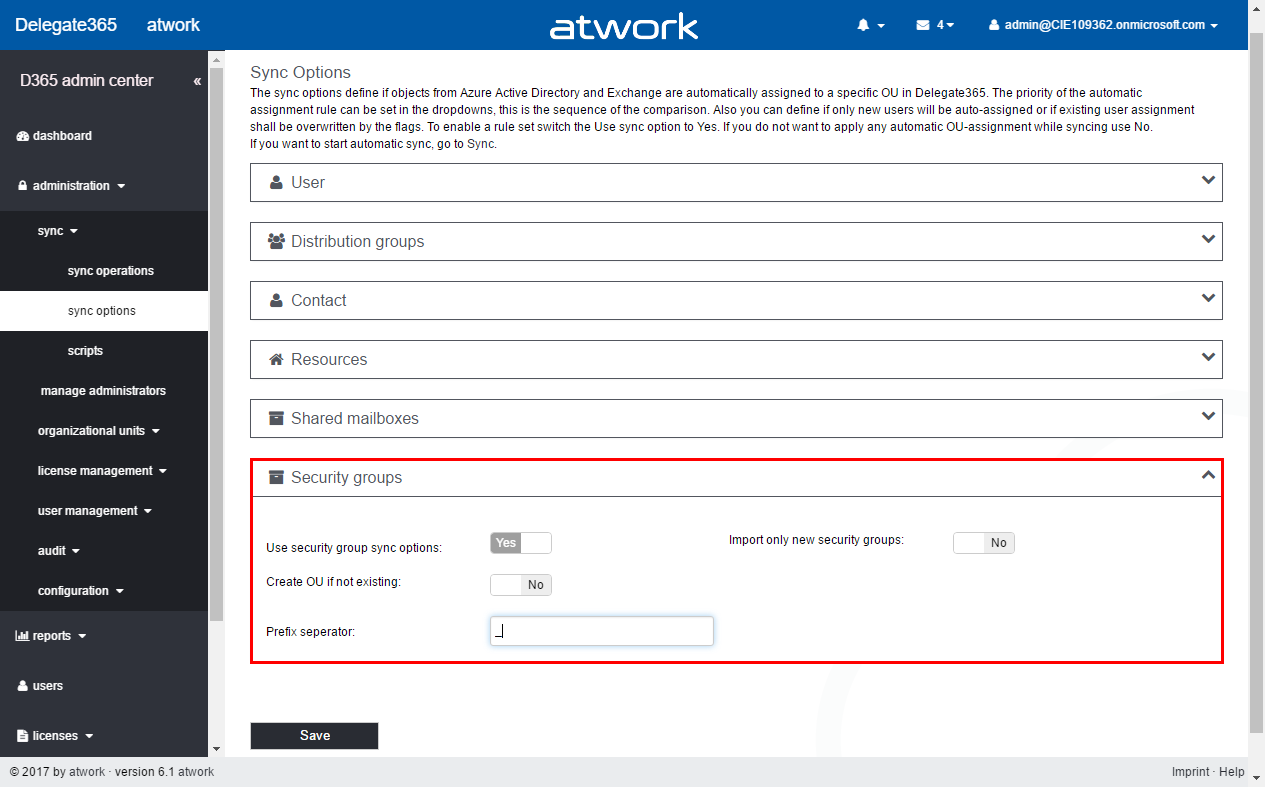The width and height of the screenshot is (1265, 787).
Task: Expand the Contact section chevron
Action: (x=1209, y=298)
